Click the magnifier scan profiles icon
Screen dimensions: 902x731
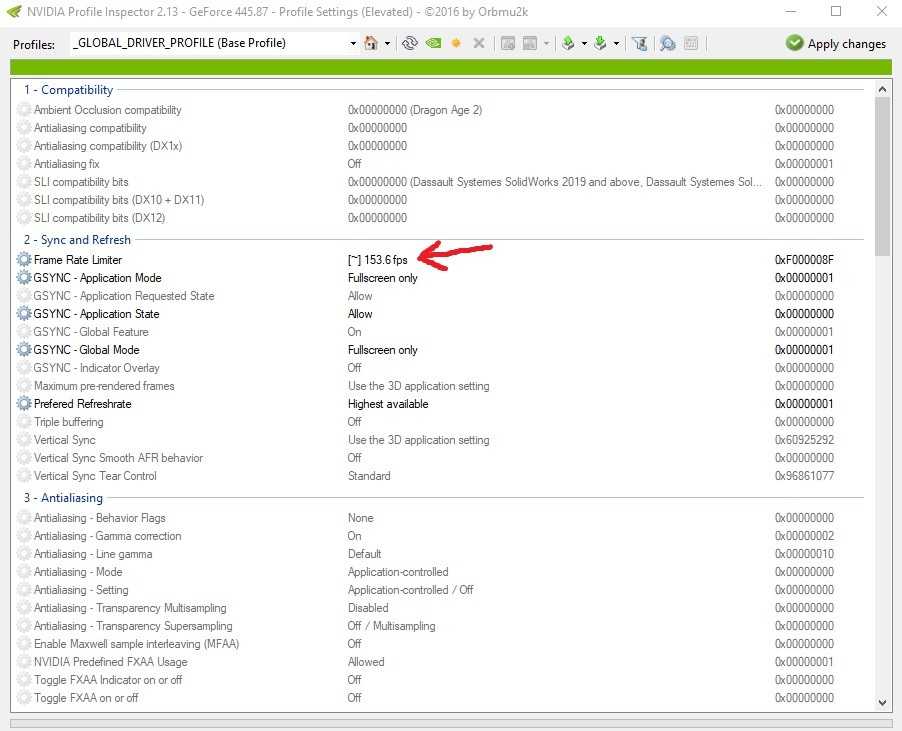click(667, 43)
